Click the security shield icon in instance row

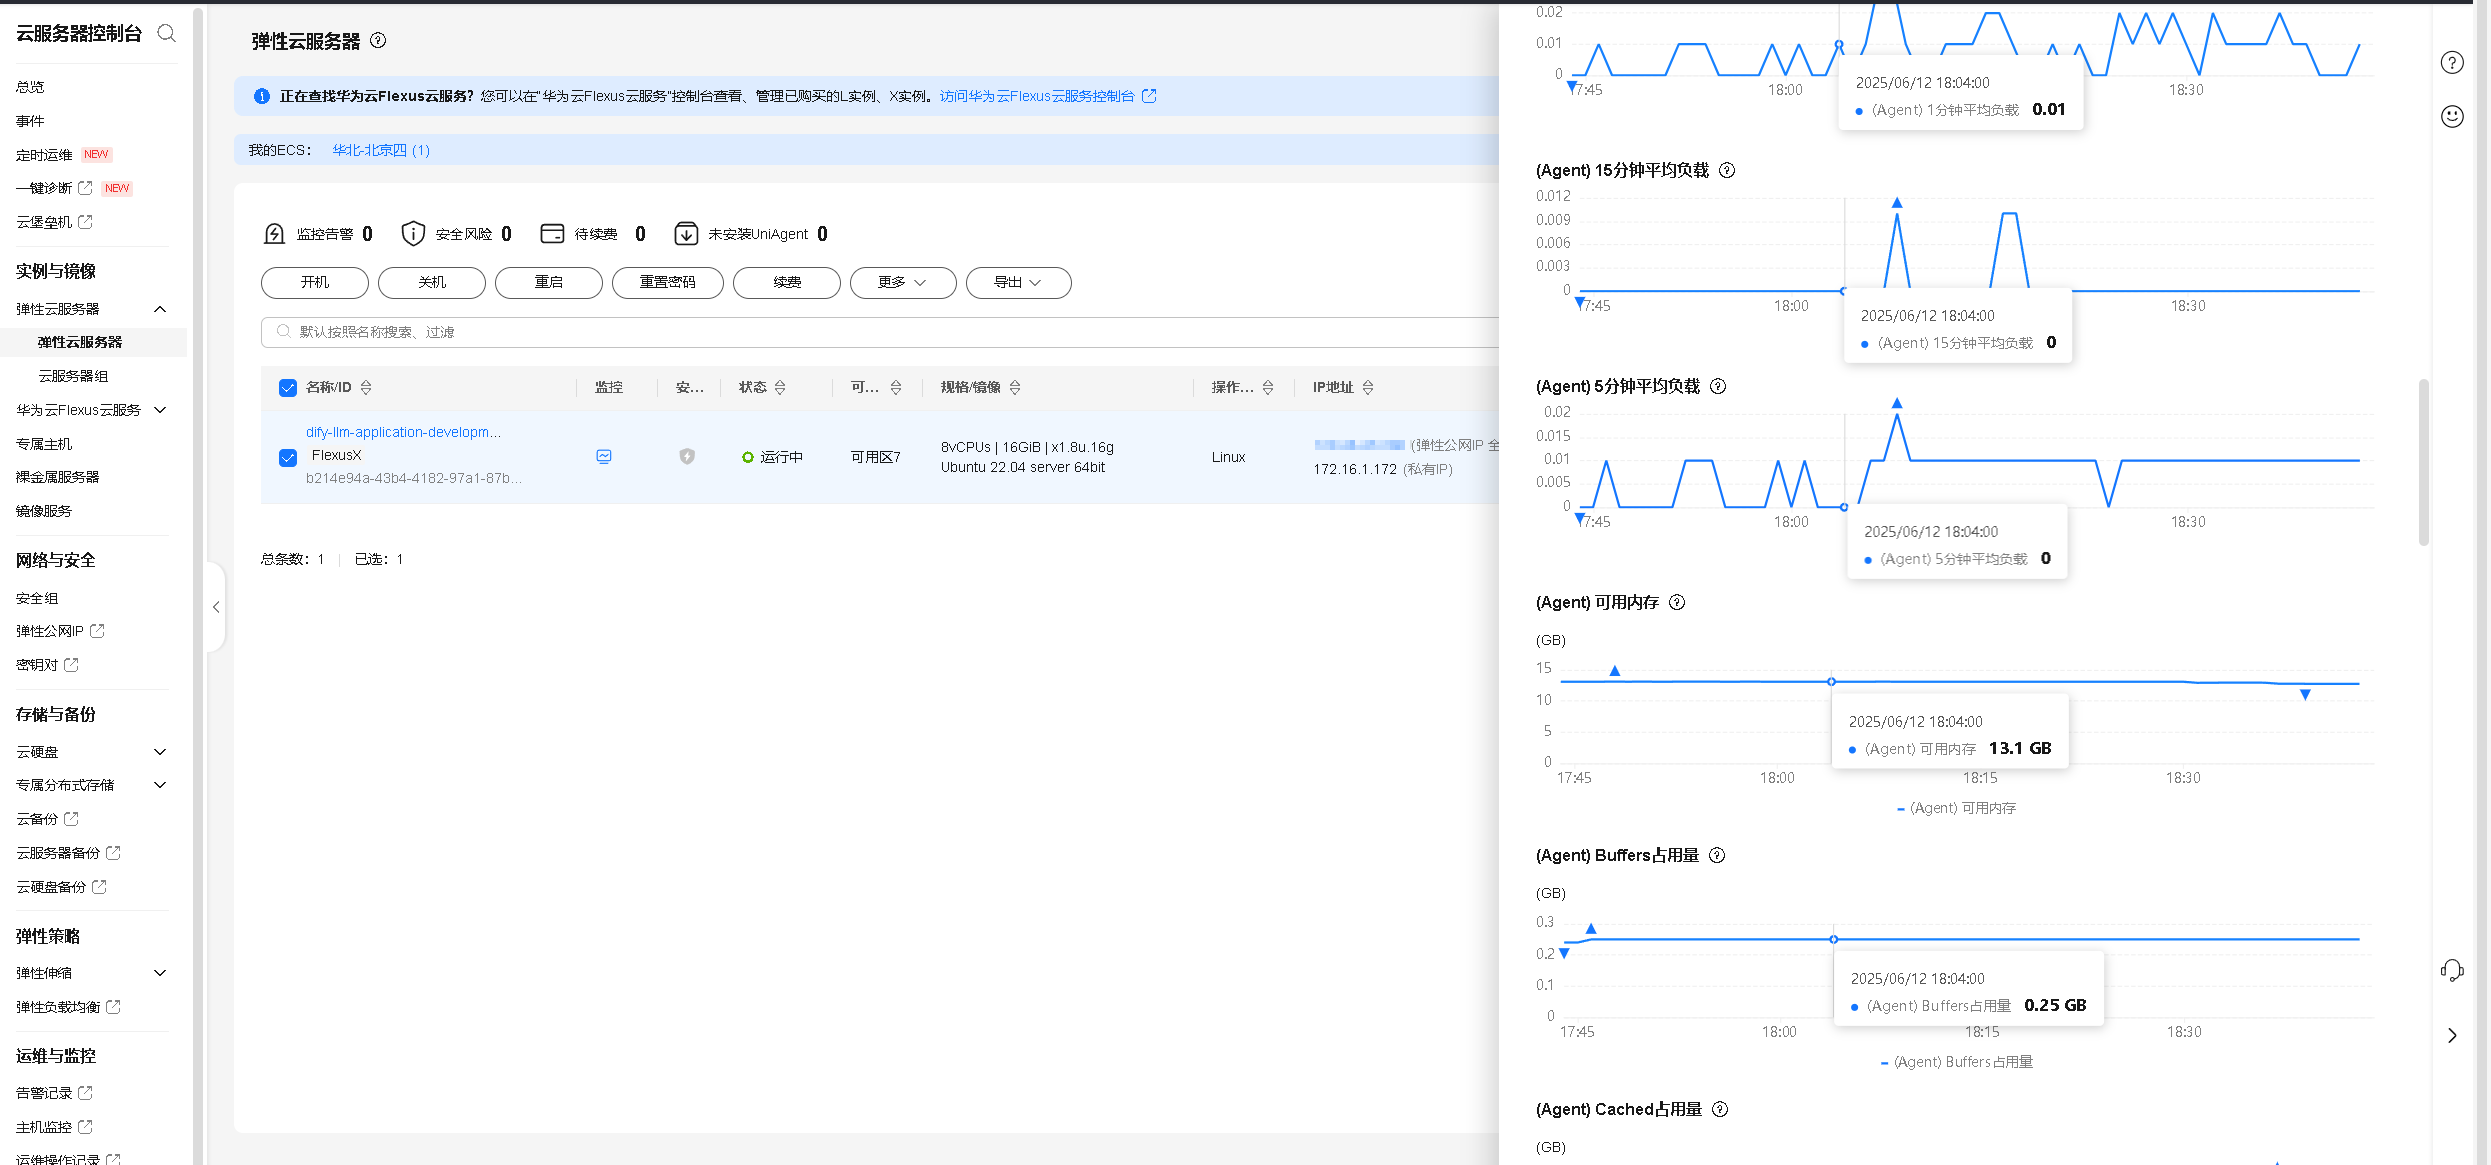pos(687,456)
